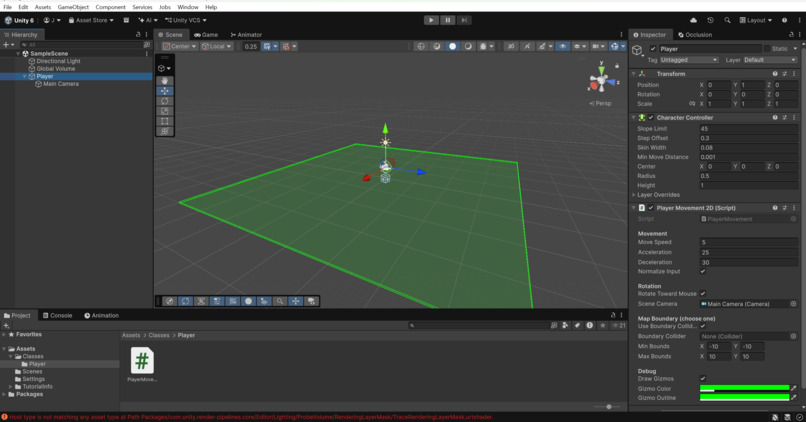Select the Hand view tool
This screenshot has height=422, width=806.
pos(164,81)
